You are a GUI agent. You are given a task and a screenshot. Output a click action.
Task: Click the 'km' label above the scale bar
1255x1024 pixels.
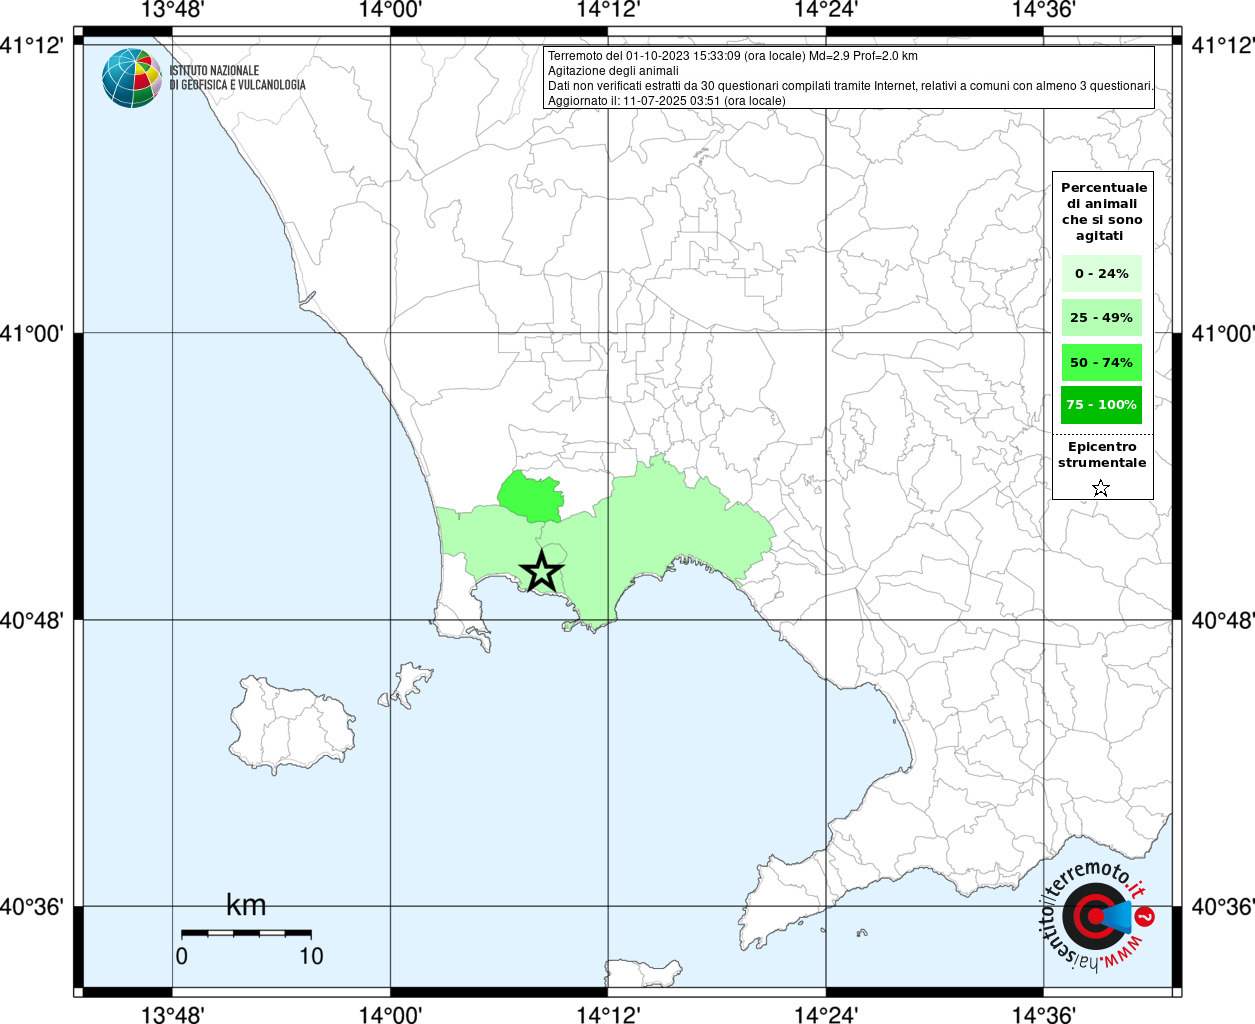coord(246,905)
